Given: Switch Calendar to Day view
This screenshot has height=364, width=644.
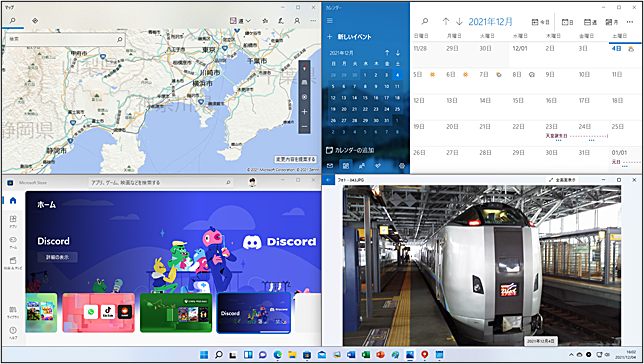Looking at the screenshot, I should pyautogui.click(x=568, y=22).
